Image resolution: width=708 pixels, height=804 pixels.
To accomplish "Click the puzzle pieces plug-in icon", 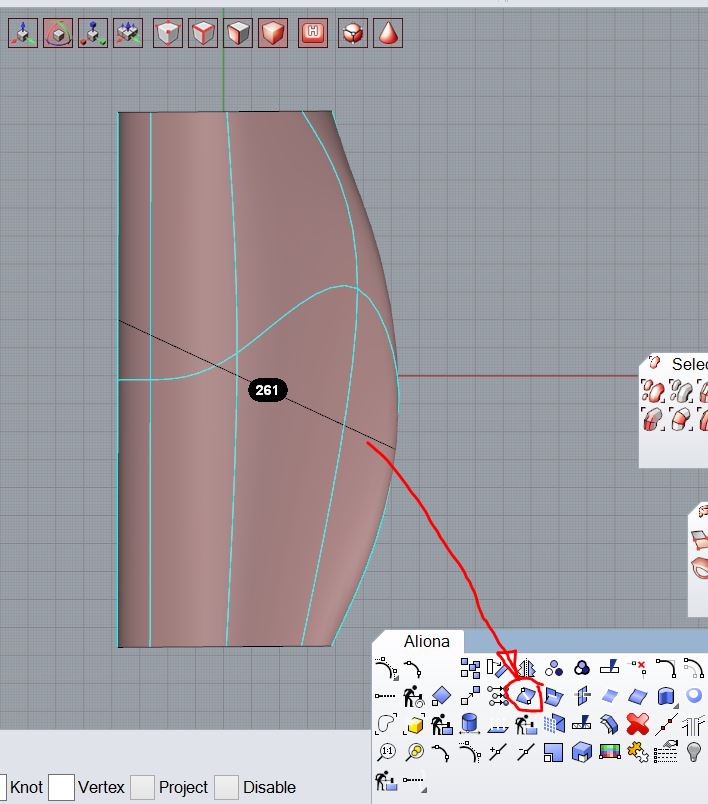I will 638,752.
